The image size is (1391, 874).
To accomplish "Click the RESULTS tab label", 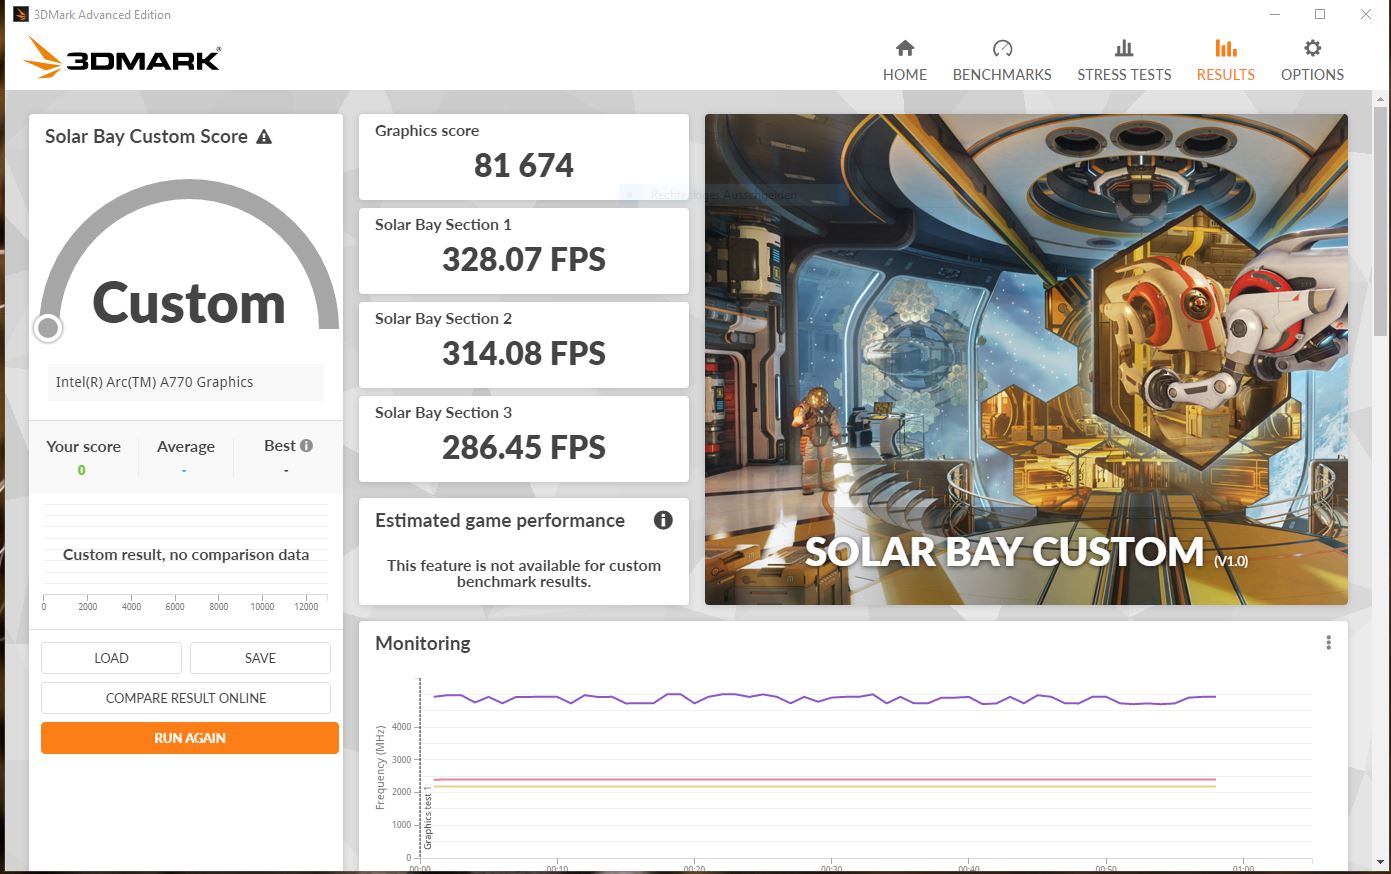I will [x=1226, y=75].
